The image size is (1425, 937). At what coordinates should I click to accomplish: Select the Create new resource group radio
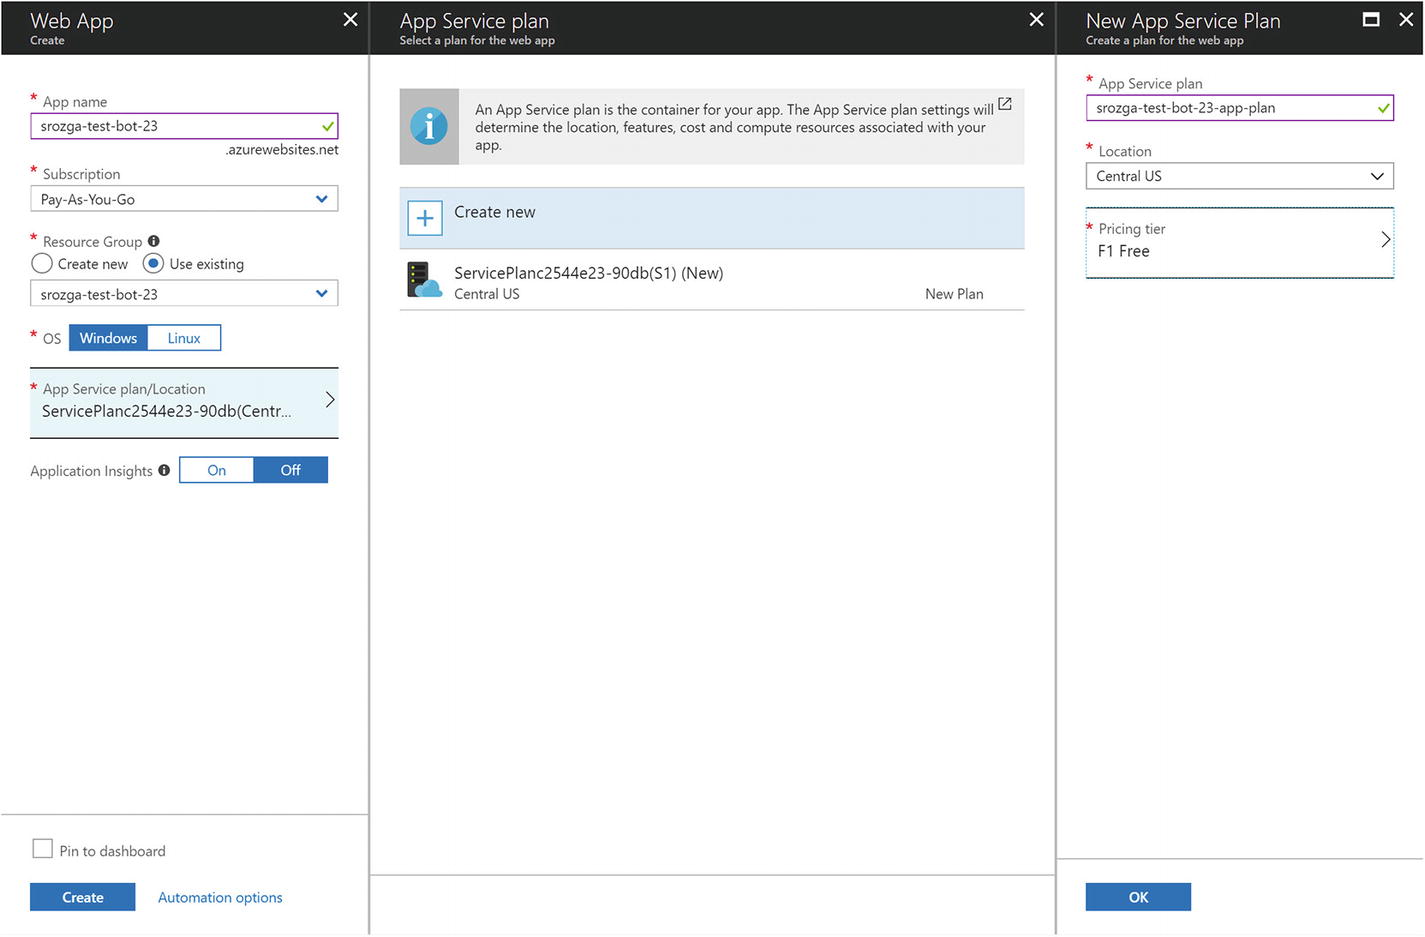pyautogui.click(x=42, y=264)
